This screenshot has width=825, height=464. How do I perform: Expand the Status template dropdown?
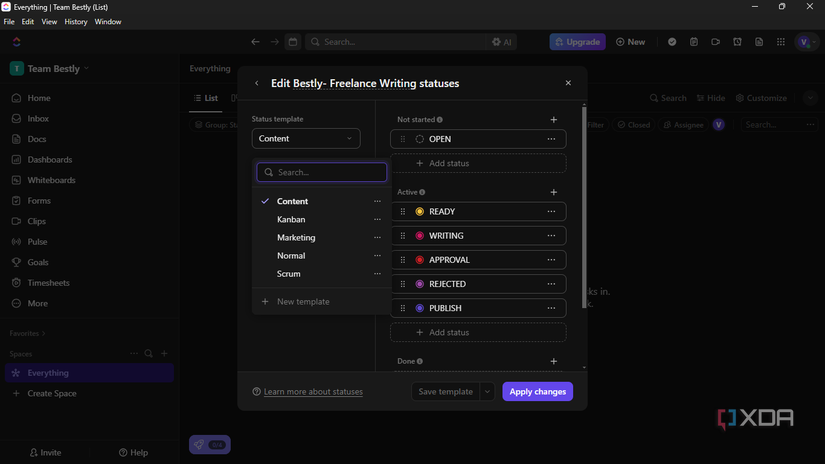(x=306, y=139)
